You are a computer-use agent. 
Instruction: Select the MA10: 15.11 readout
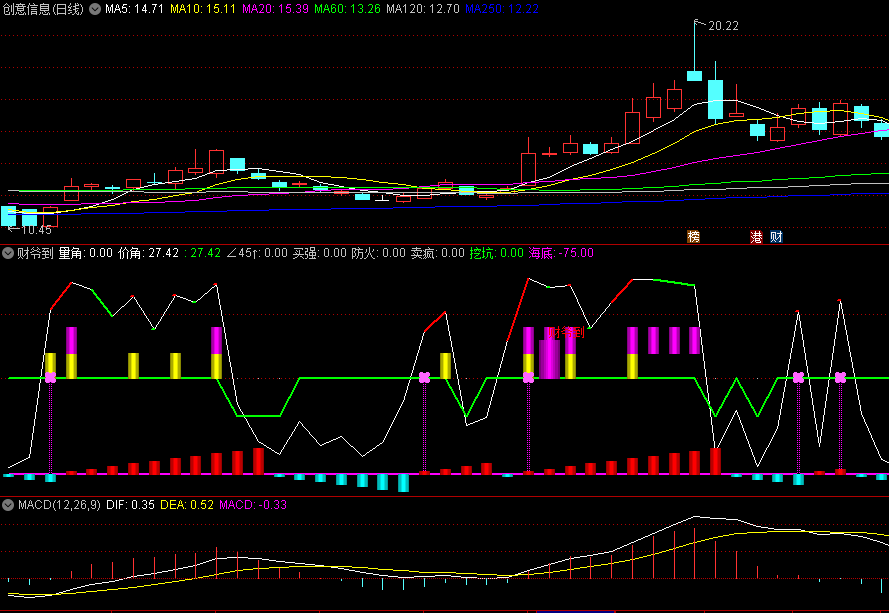click(x=202, y=9)
